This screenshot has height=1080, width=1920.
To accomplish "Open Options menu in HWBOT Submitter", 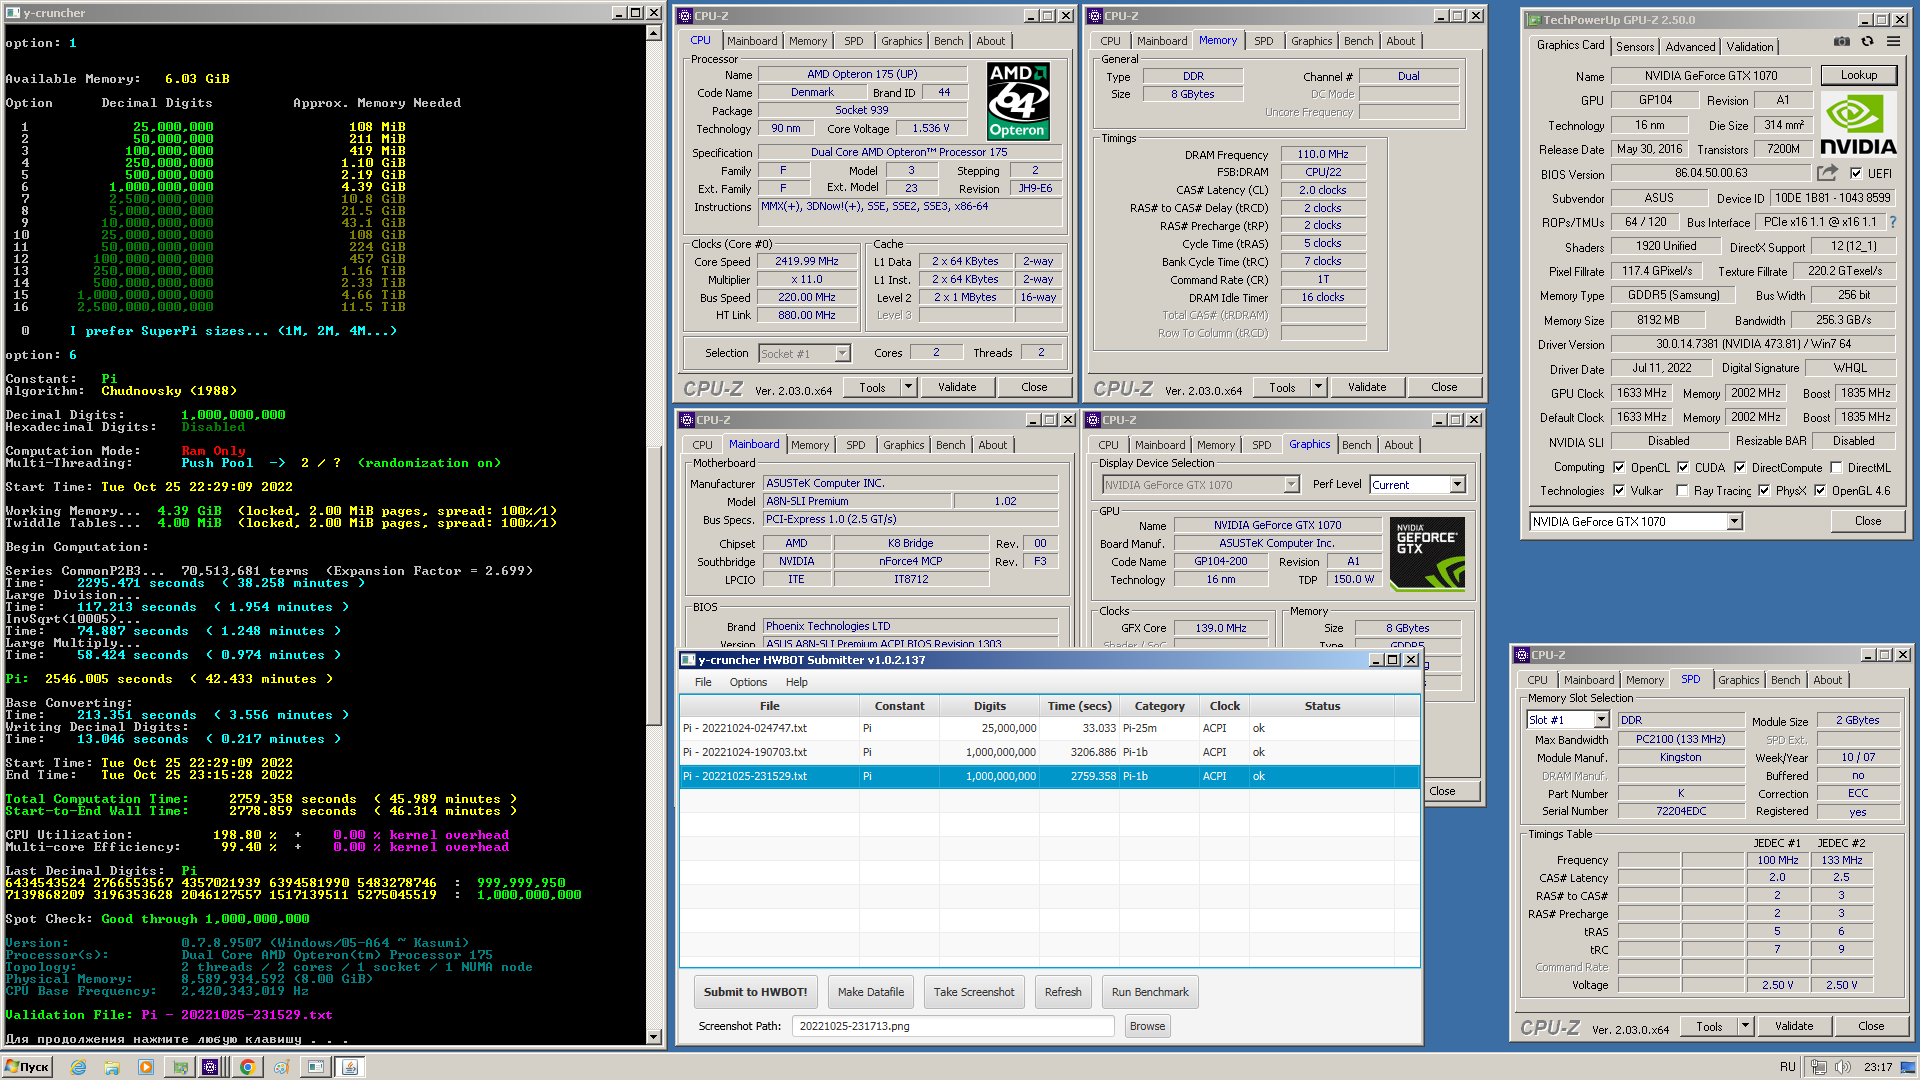I will coord(748,682).
